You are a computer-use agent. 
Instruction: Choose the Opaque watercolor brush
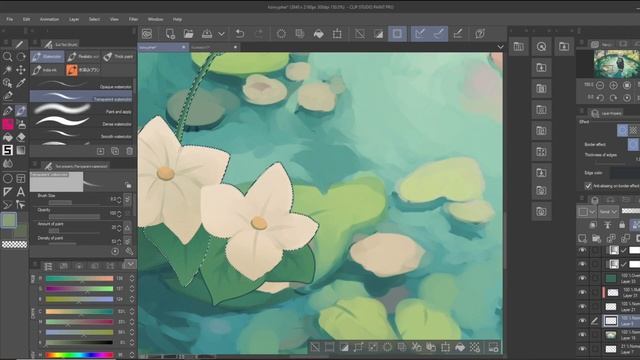pyautogui.click(x=81, y=84)
